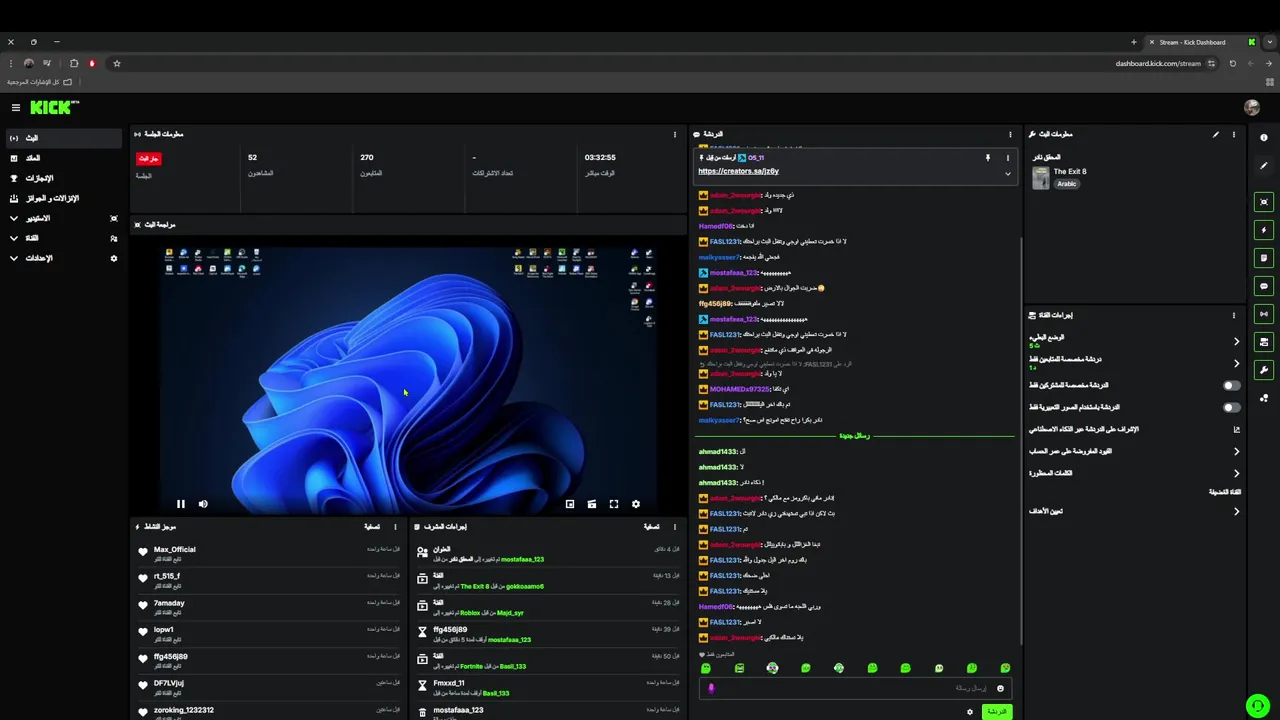Switch to the Stream - Kick Dashboard browser tab
The width and height of the screenshot is (1280, 720).
1202,42
